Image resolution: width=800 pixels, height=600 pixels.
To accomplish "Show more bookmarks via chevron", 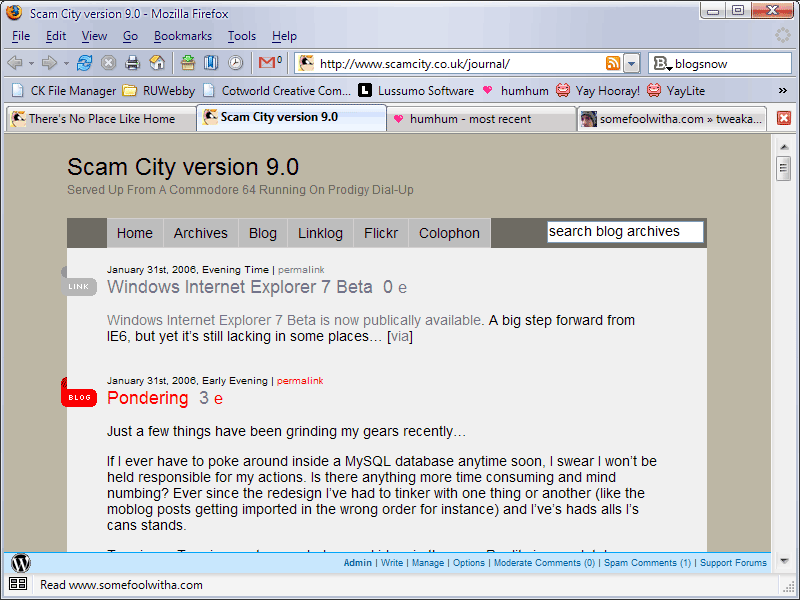I will point(783,91).
